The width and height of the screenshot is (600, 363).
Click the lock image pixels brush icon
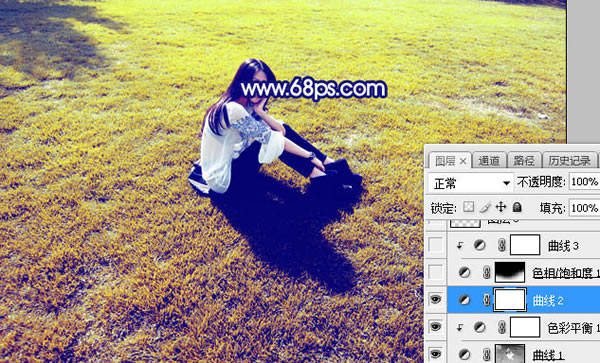[x=485, y=207]
